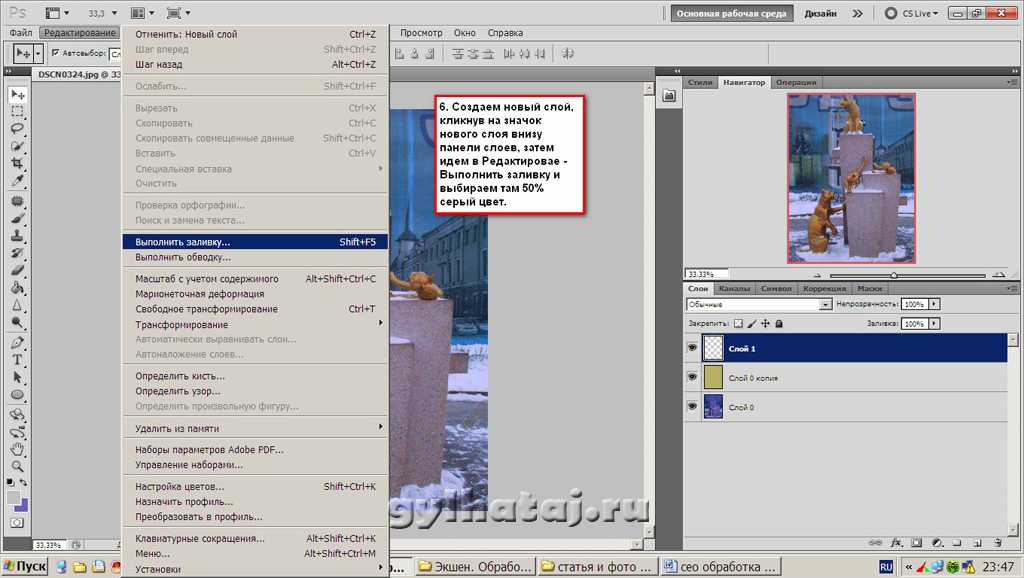The height and width of the screenshot is (578, 1024).
Task: Switch to the Каналы tab
Action: 734,289
